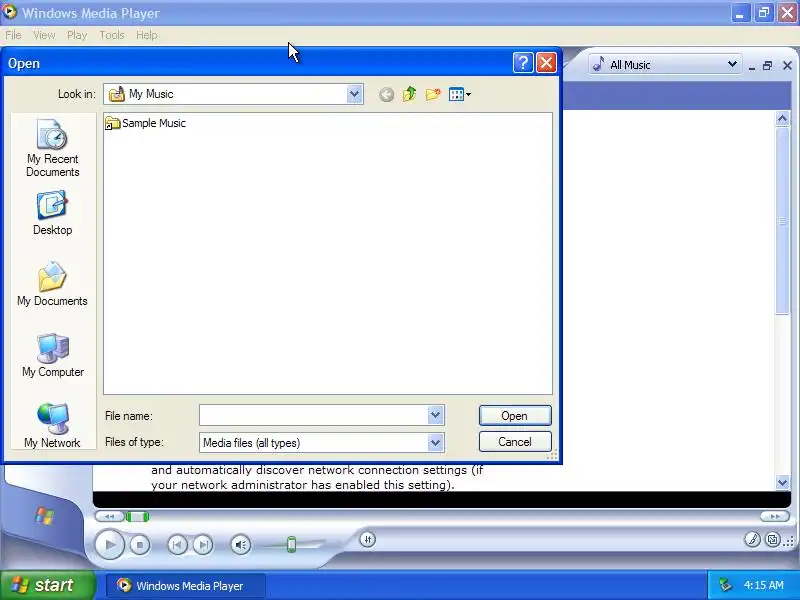Go up one folder level
Viewport: 800px width, 600px height.
coord(409,94)
